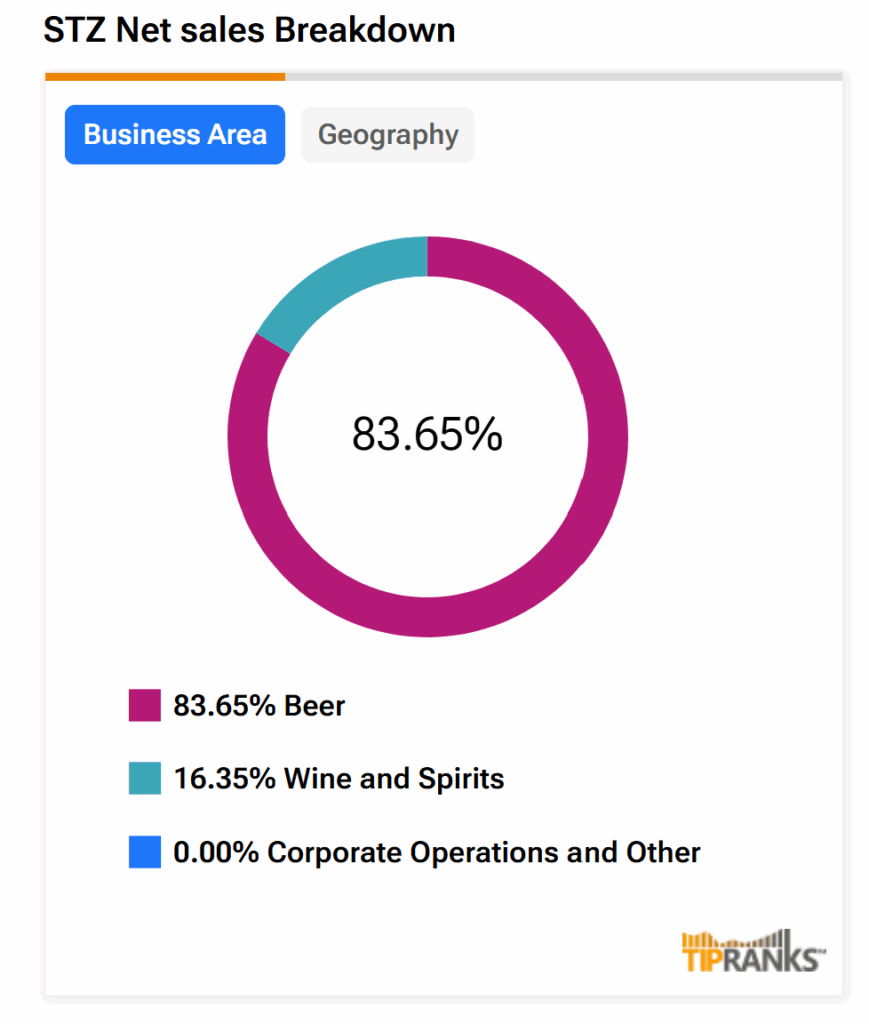Click the 0.00% figure in the legend
The image size is (869, 1024).
(216, 852)
